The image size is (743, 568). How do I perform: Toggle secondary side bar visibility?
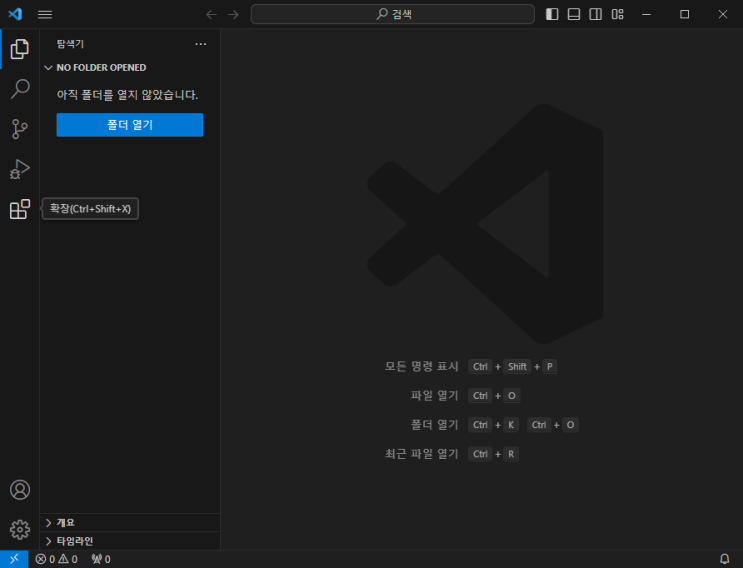coord(596,14)
